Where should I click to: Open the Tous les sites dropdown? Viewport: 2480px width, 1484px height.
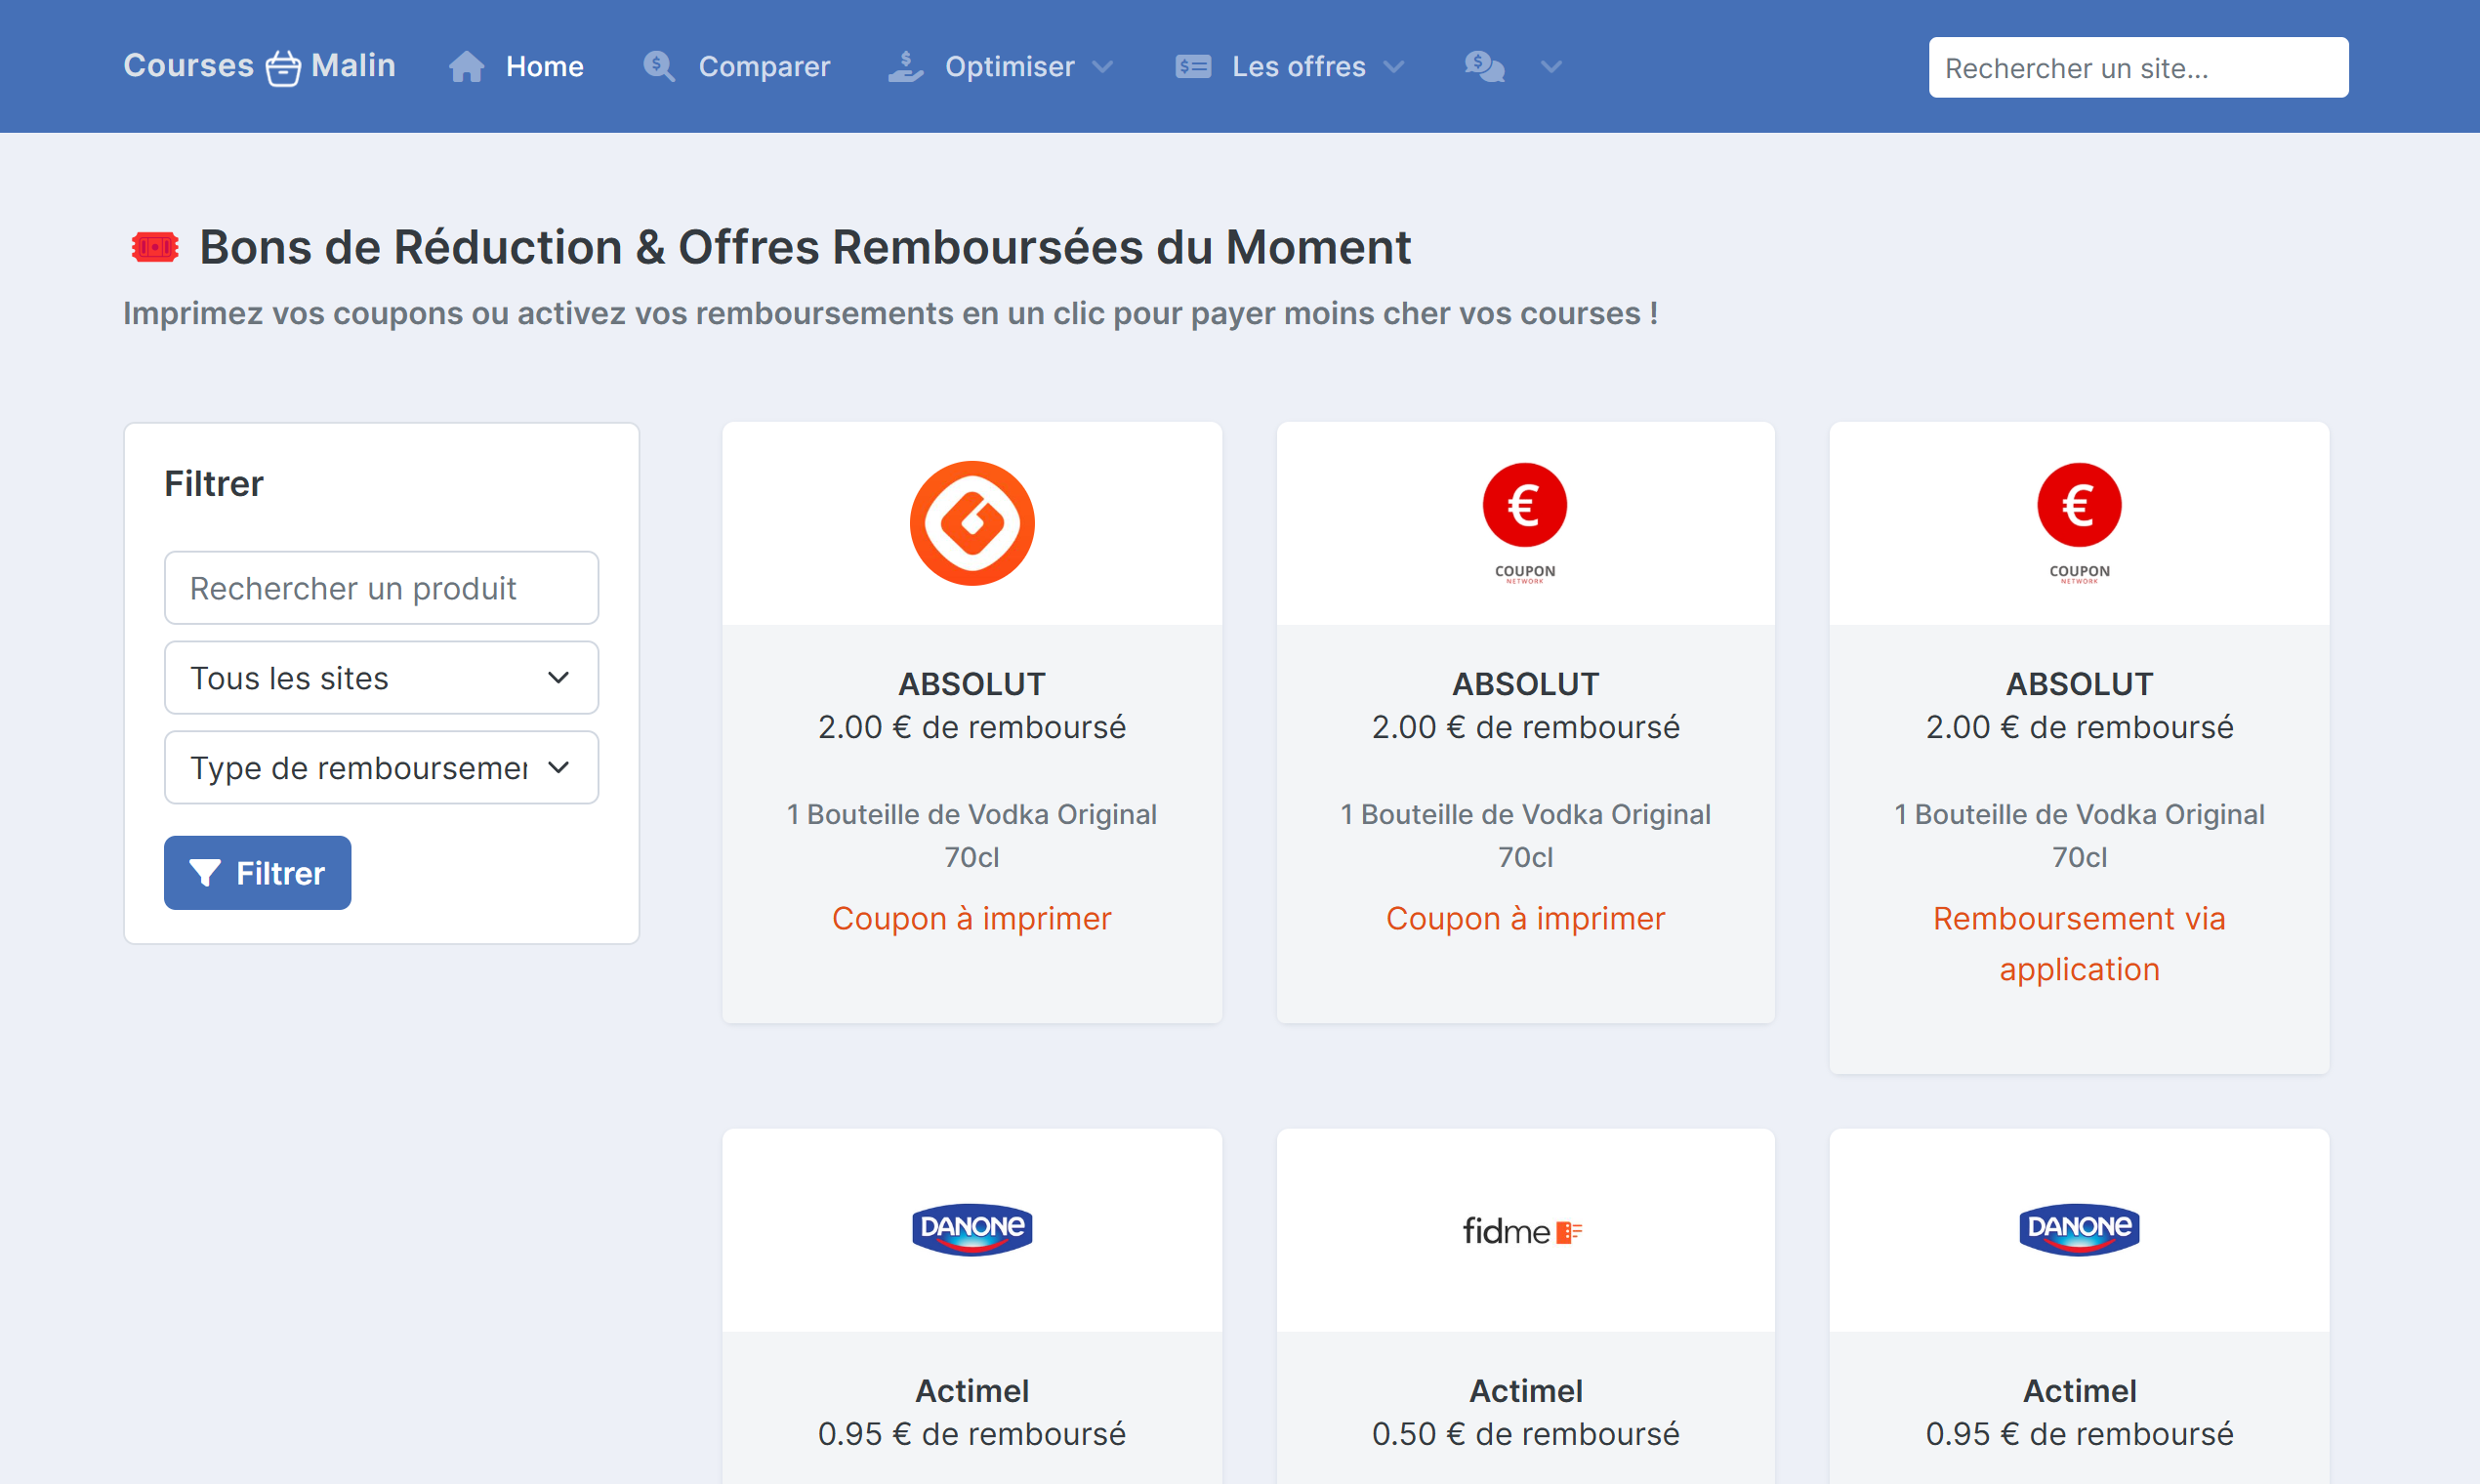(381, 678)
